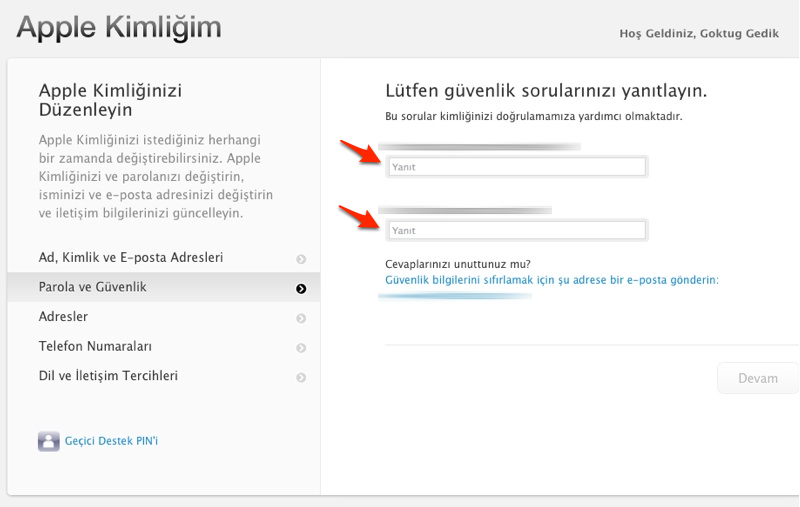The height and width of the screenshot is (507, 800).
Task: Open the Telefon Numaraları section
Action: [95, 346]
